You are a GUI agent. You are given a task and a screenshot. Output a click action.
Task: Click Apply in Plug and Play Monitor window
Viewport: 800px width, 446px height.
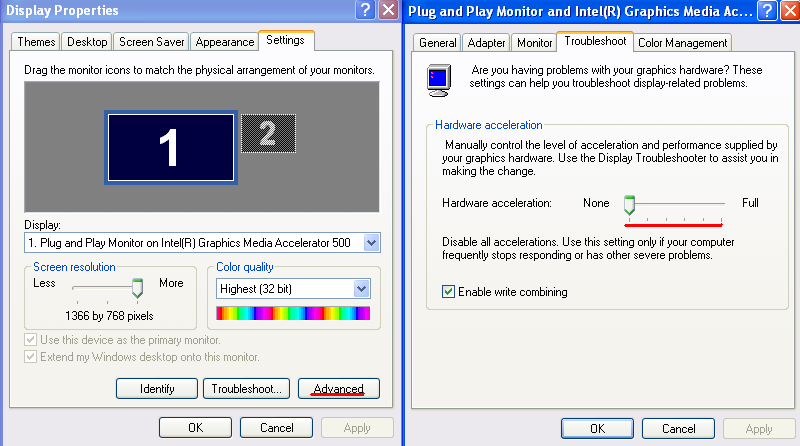pos(759,429)
